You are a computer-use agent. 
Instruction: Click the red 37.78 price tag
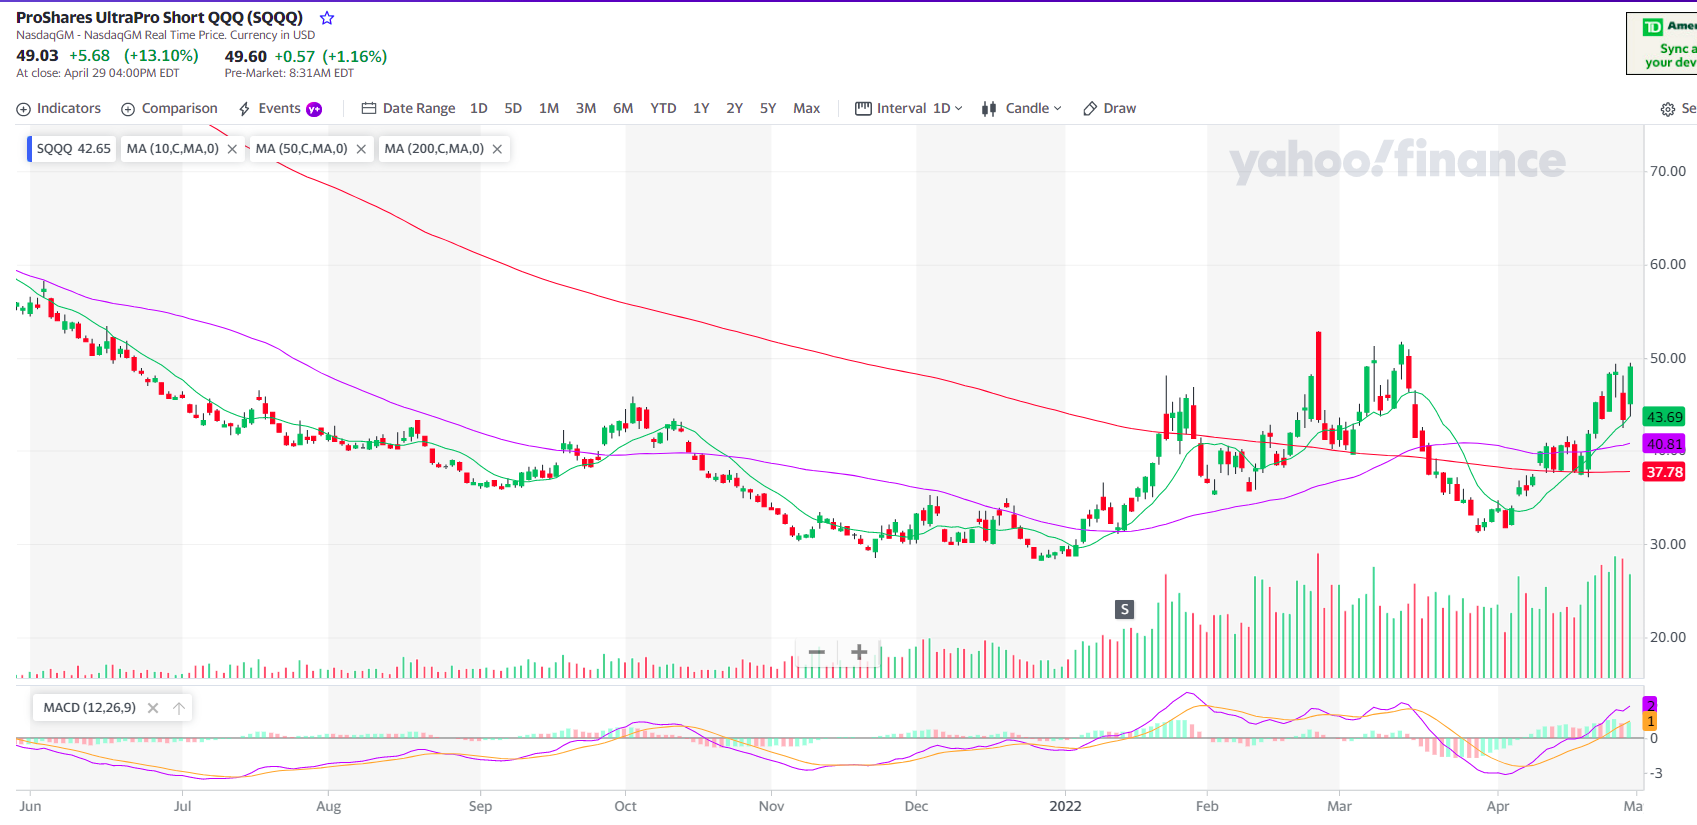pos(1664,472)
